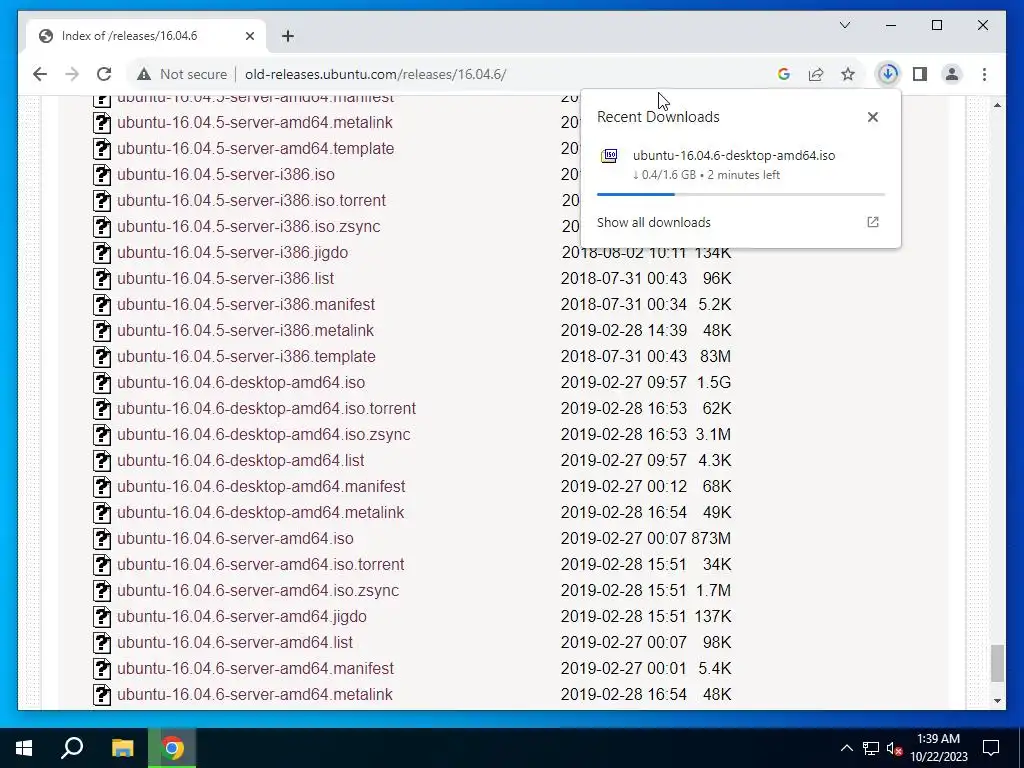Click the muted volume tray icon
The width and height of the screenshot is (1024, 768).
(894, 748)
